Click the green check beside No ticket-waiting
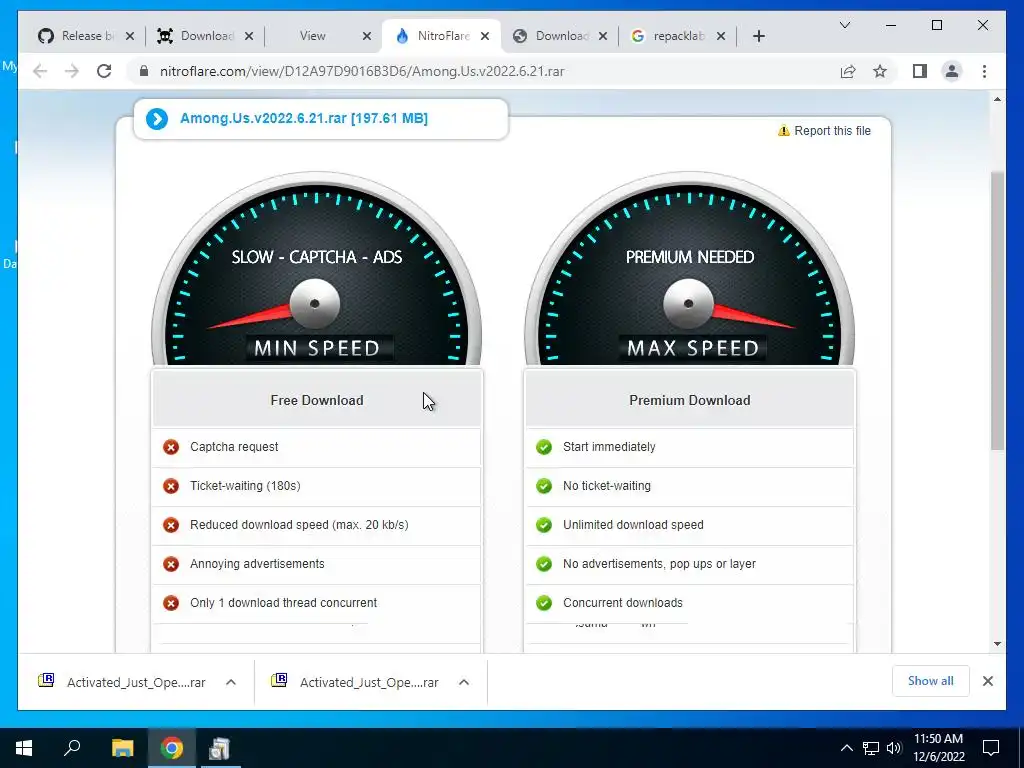Image resolution: width=1024 pixels, height=768 pixels. click(544, 486)
